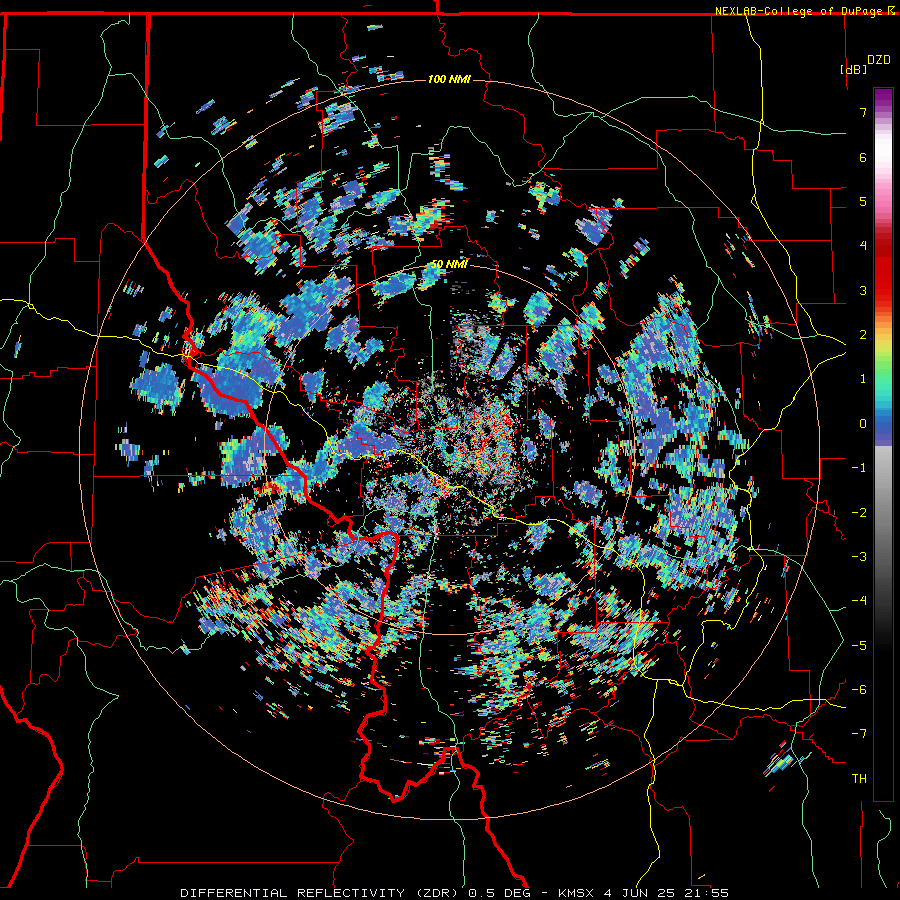Click the 100 NMI range ring label
900x900 pixels.
click(x=449, y=79)
